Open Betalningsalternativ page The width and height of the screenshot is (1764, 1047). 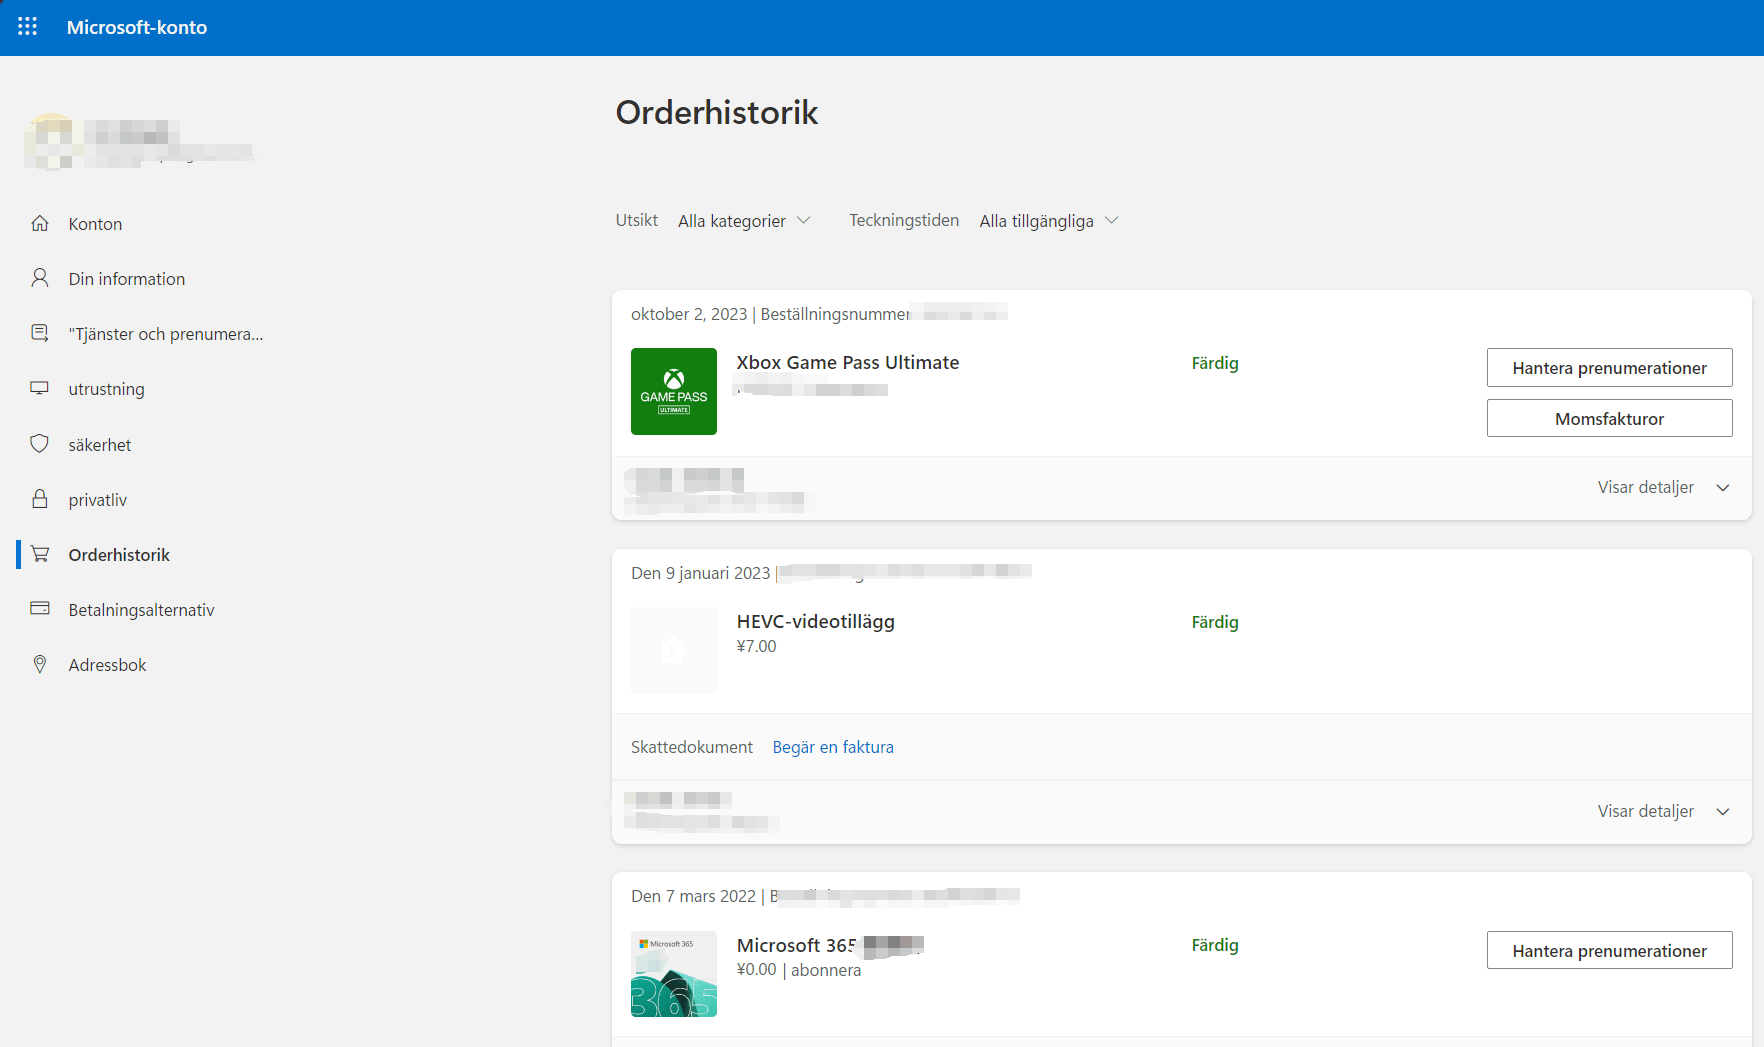tap(141, 610)
